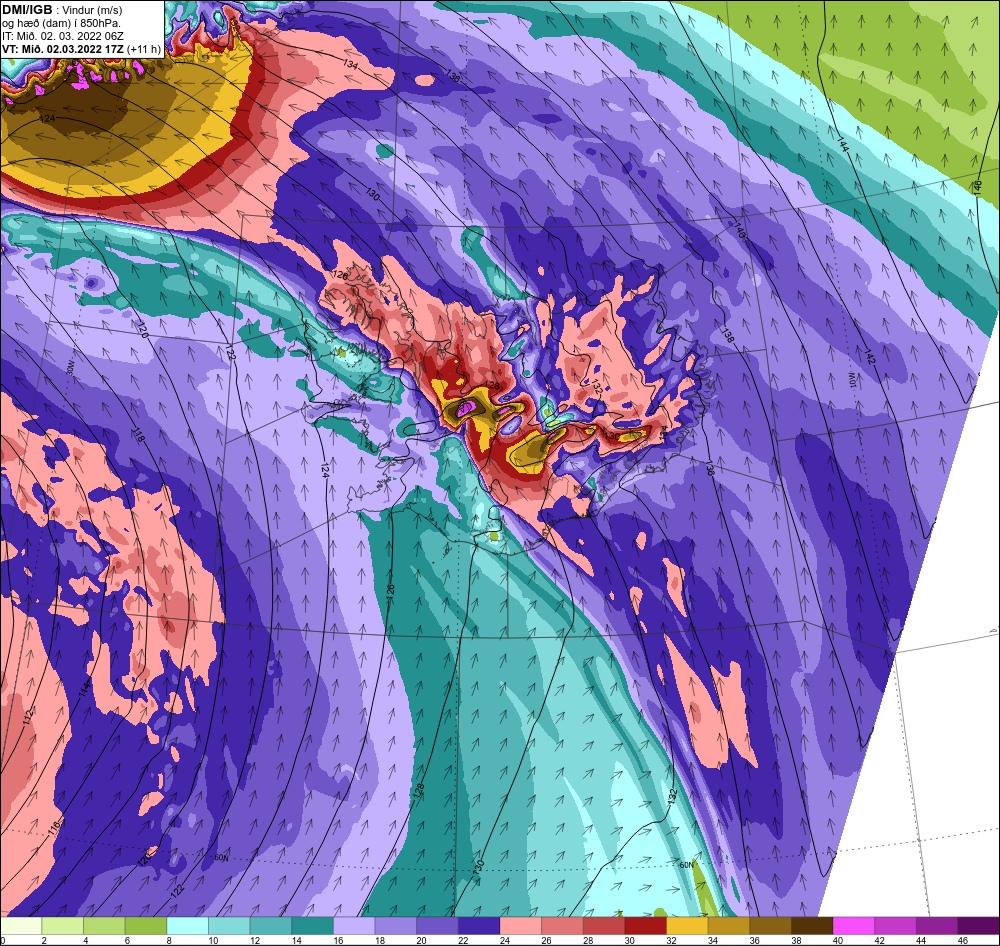
Task: Click the 'og hæð (dam) í 850hPa.' line
Action: (62, 23)
